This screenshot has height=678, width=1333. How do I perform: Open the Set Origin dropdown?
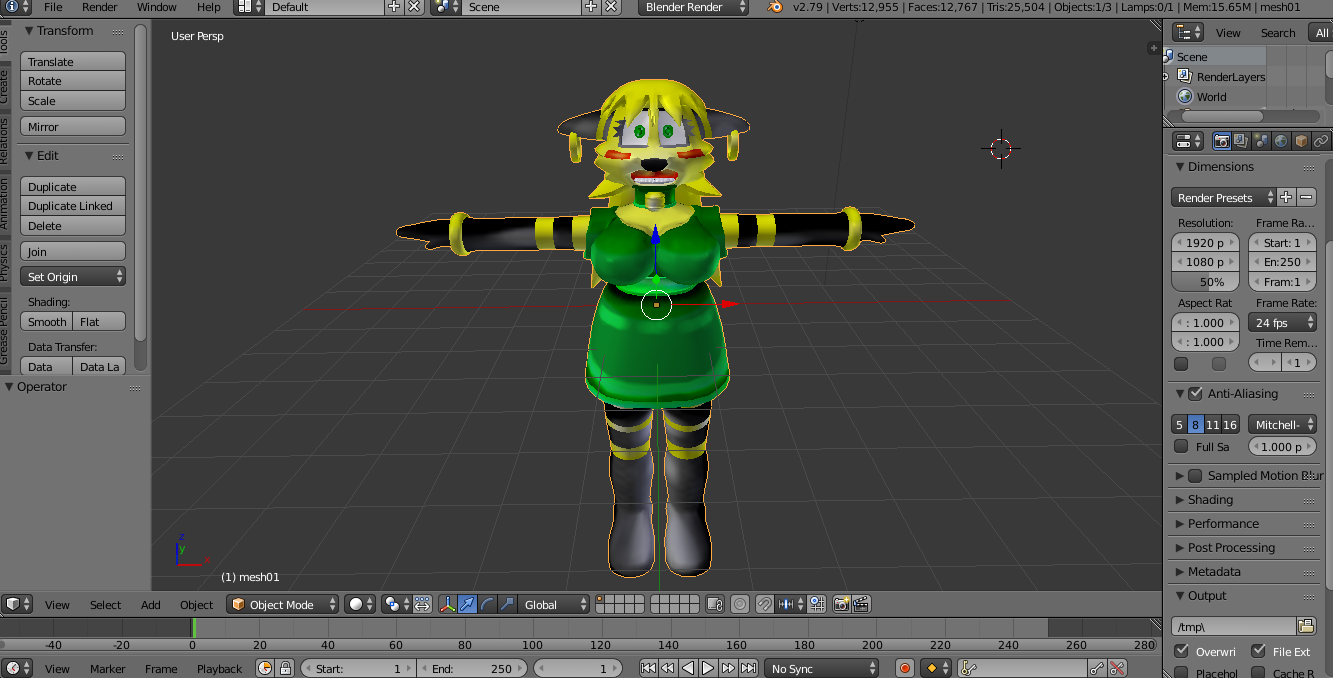[x=73, y=277]
